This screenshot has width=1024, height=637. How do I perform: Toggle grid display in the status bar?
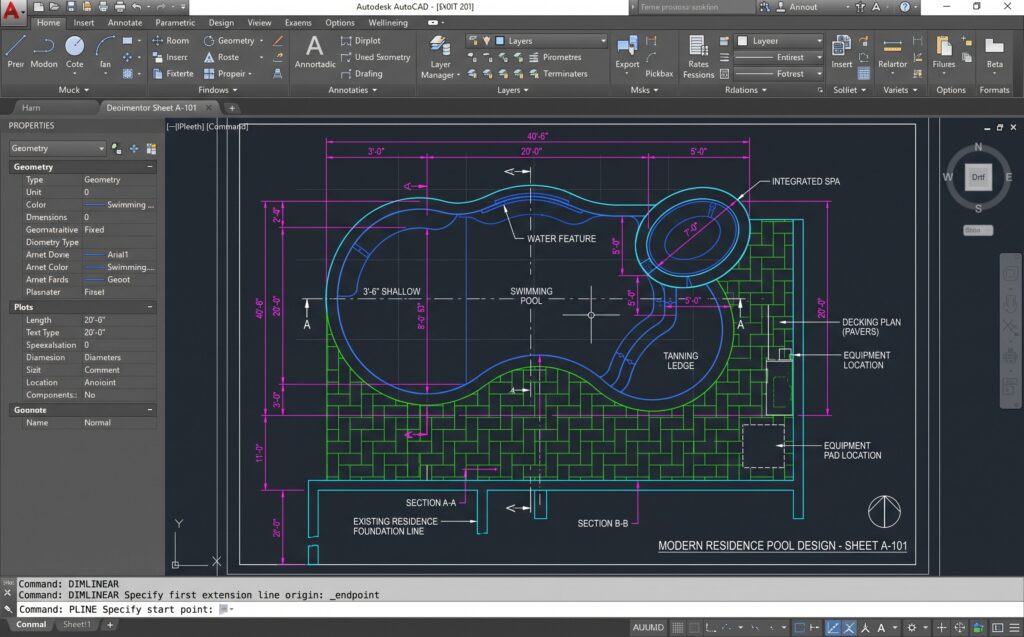pyautogui.click(x=678, y=627)
